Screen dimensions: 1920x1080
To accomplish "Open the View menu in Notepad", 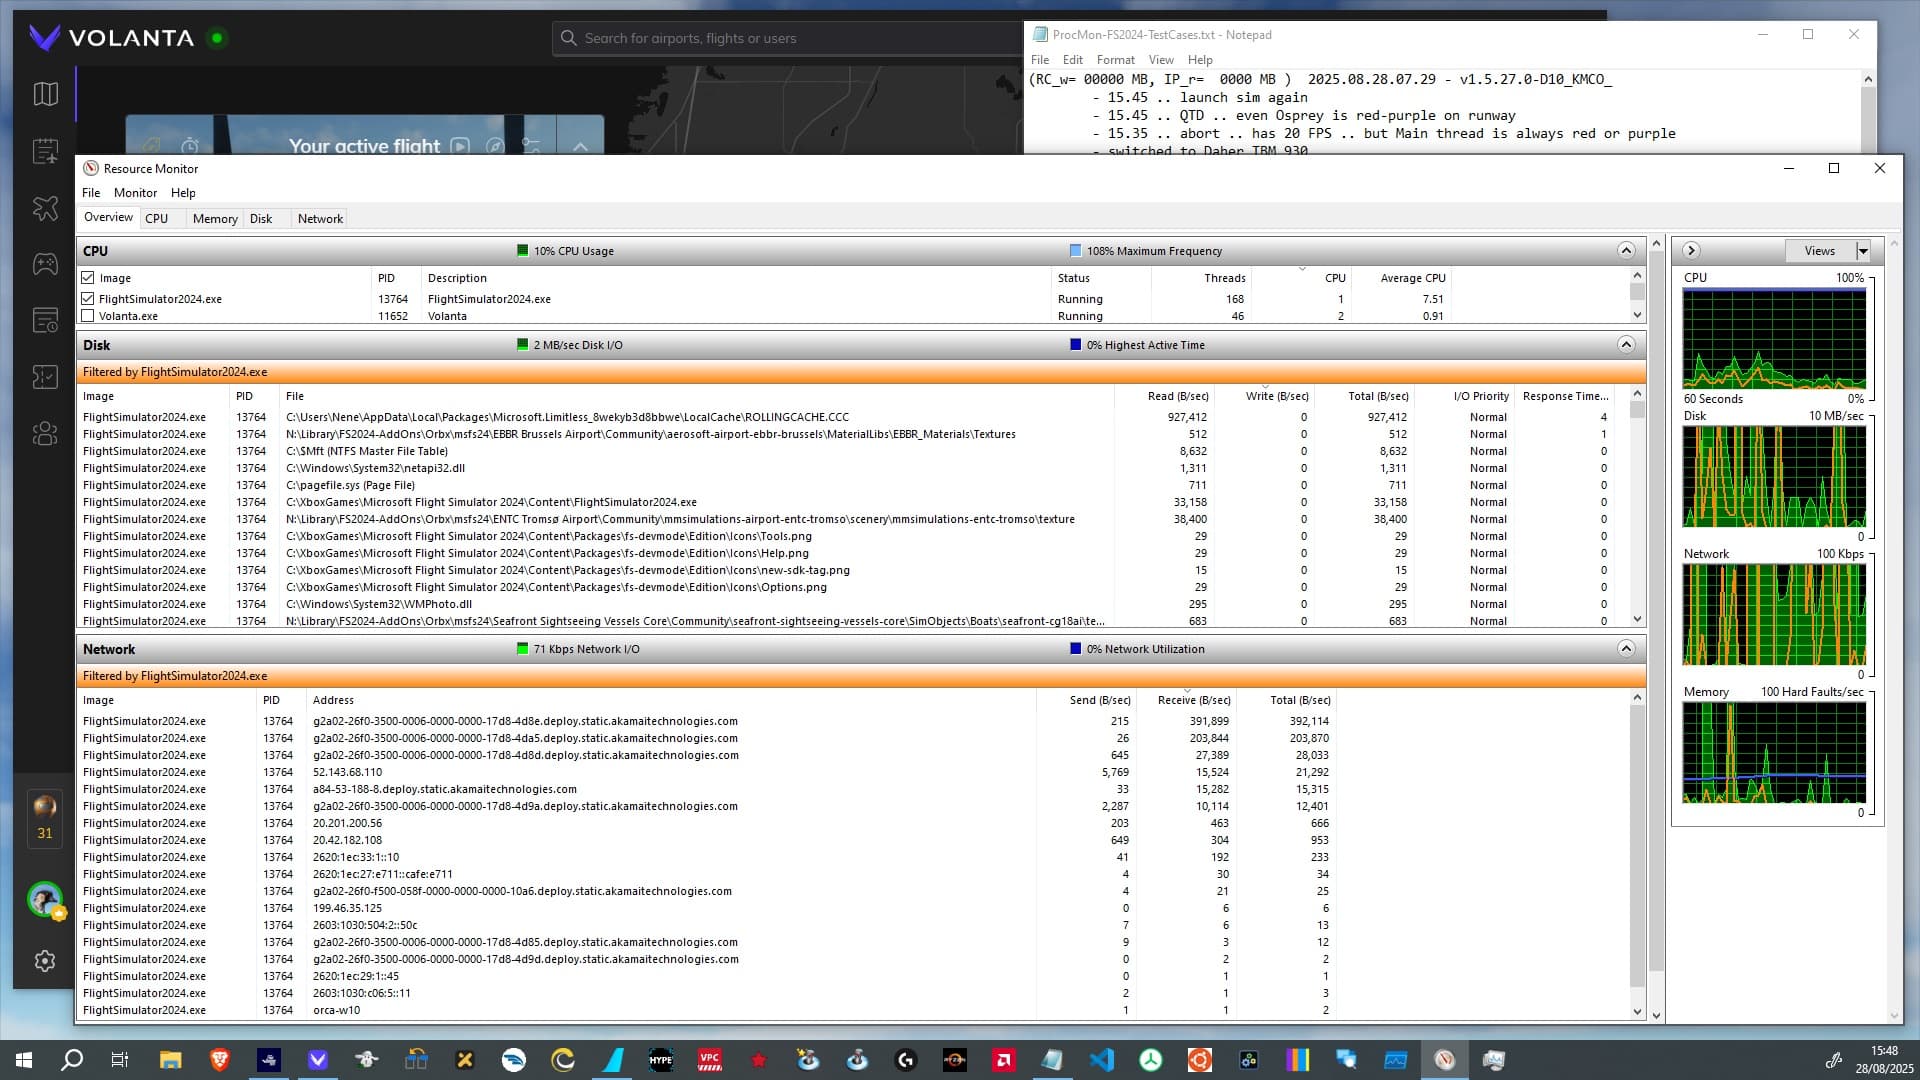I will click(x=1160, y=60).
